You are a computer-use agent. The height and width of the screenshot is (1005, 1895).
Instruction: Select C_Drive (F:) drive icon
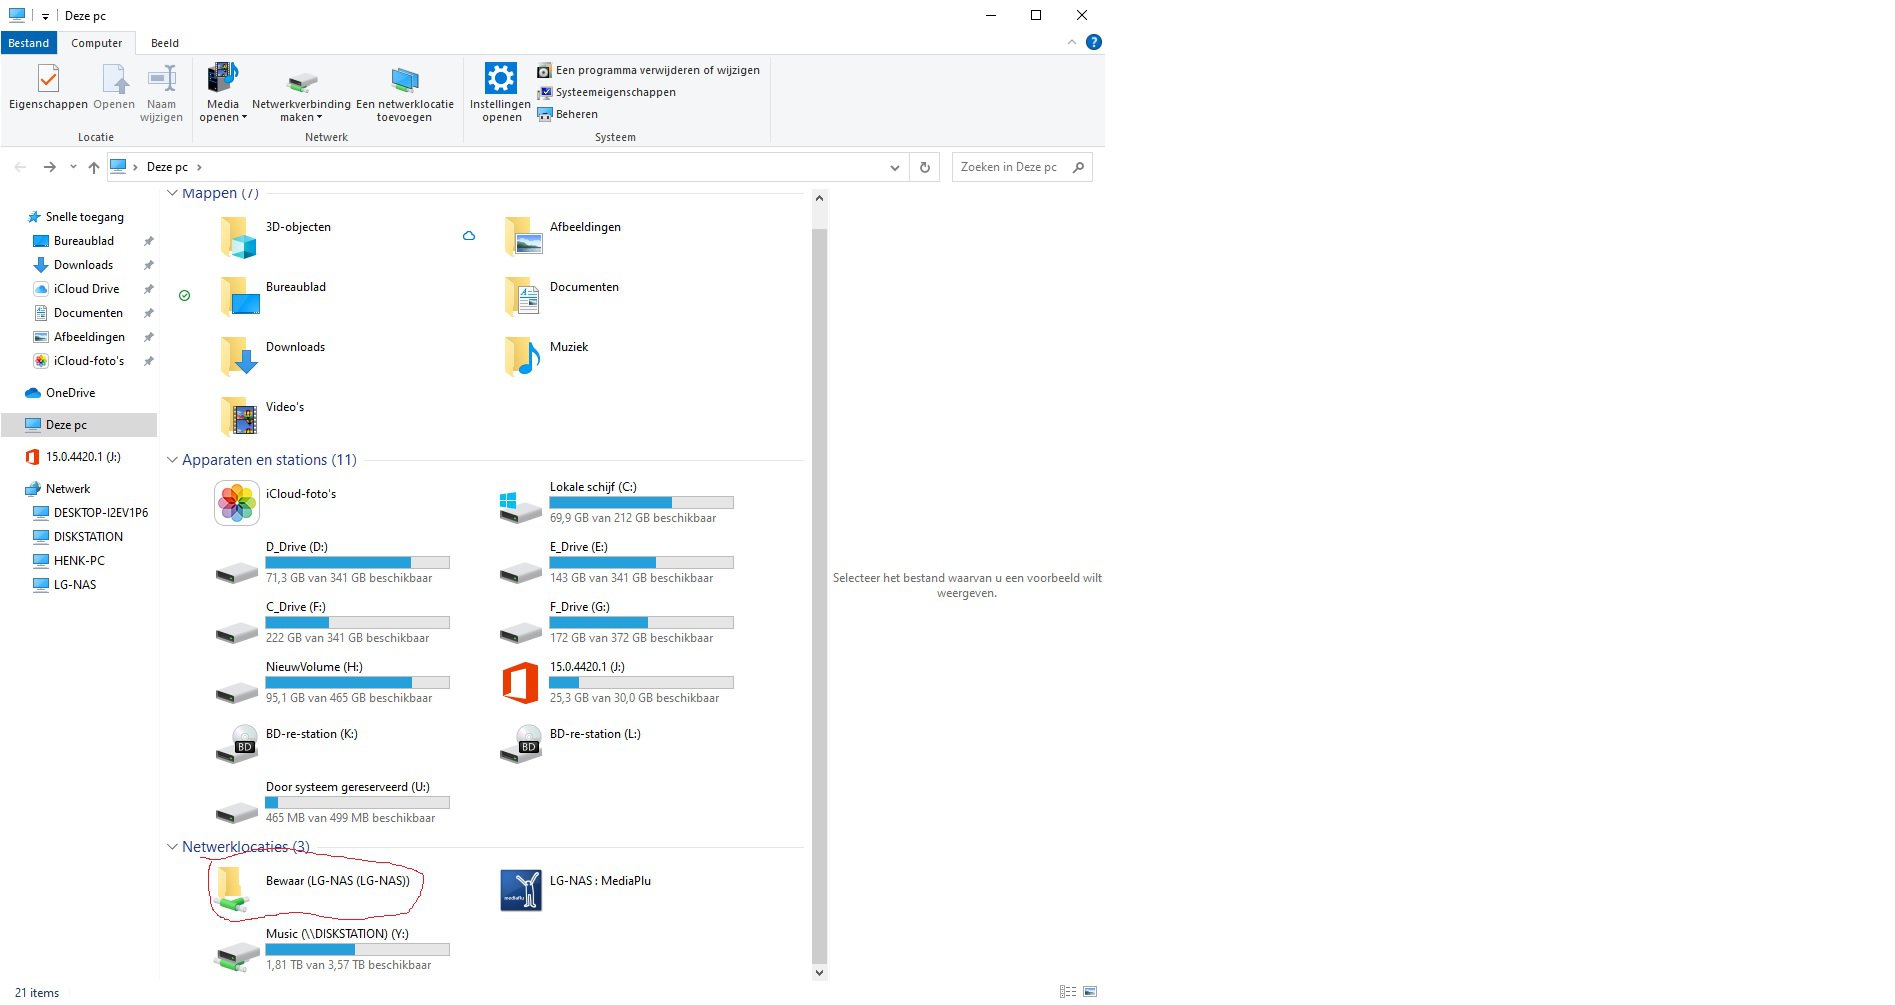click(237, 631)
